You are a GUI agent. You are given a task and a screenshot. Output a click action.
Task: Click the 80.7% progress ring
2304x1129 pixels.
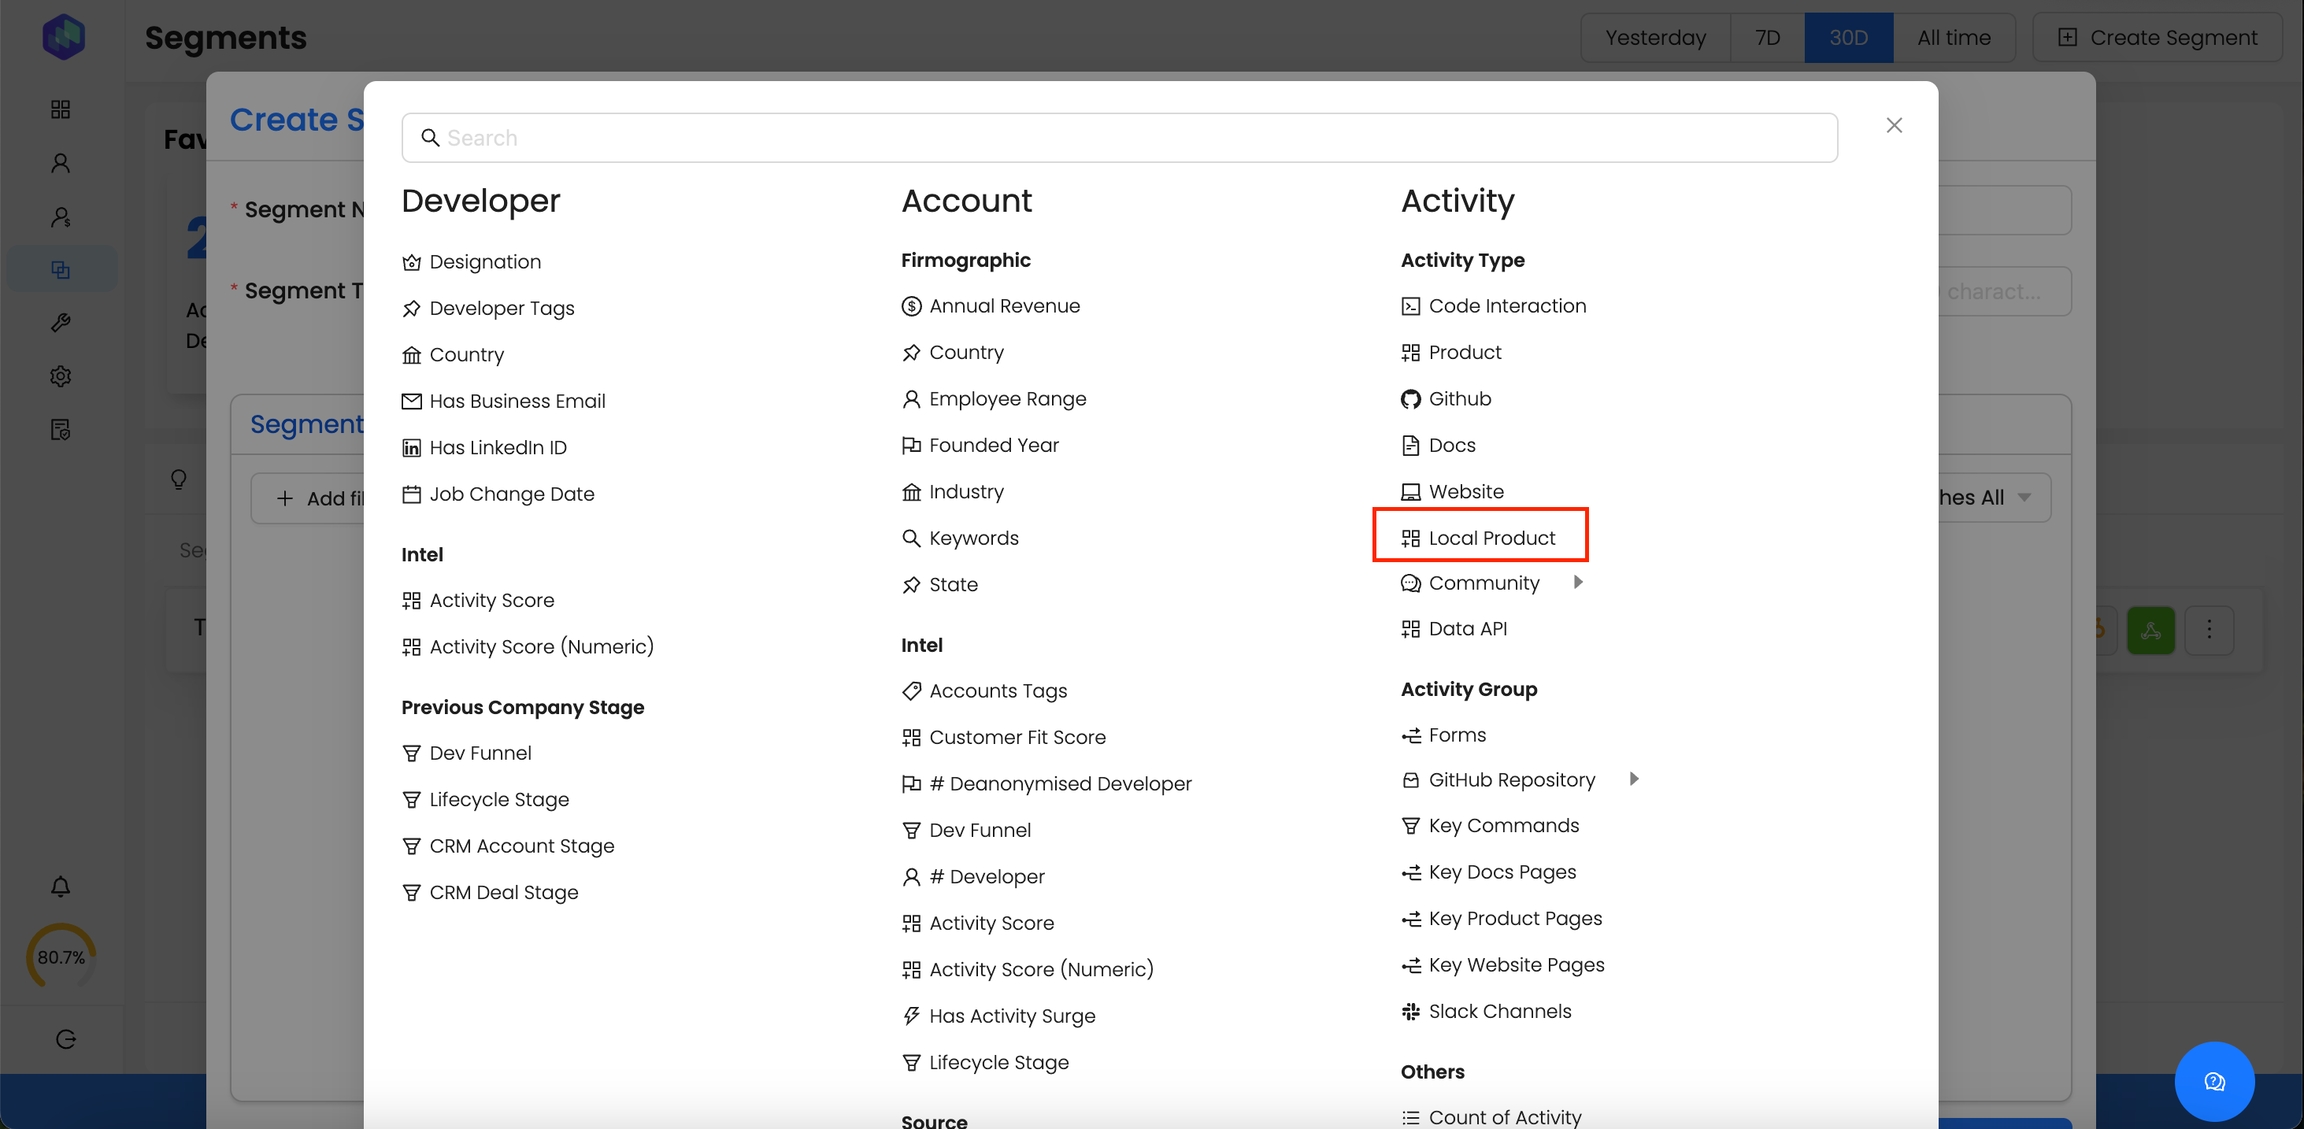(x=61, y=957)
